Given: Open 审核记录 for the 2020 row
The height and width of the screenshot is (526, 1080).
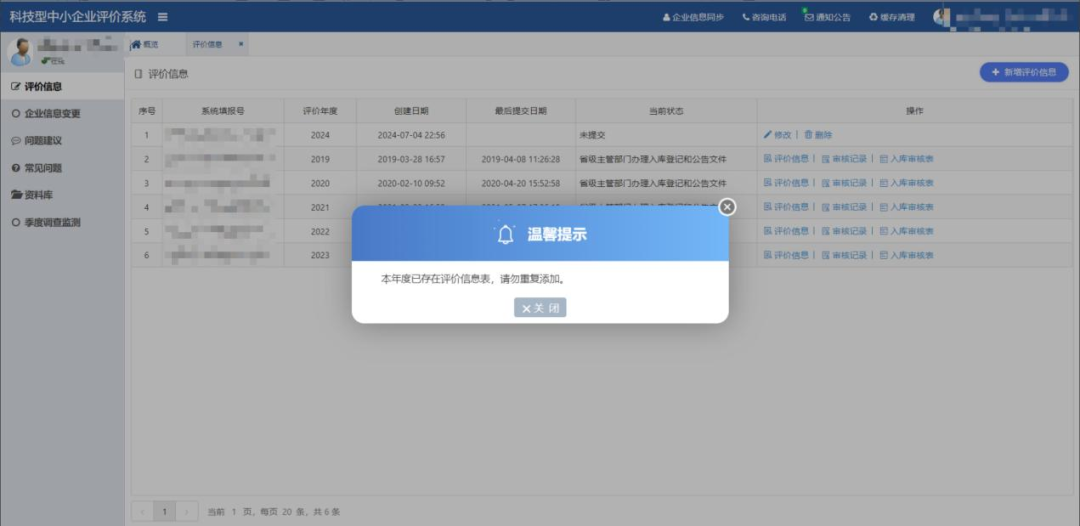Looking at the screenshot, I should (844, 183).
